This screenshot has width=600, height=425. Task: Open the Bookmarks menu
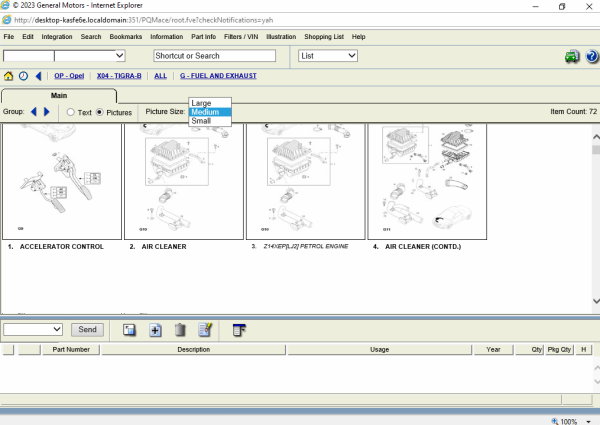click(125, 37)
